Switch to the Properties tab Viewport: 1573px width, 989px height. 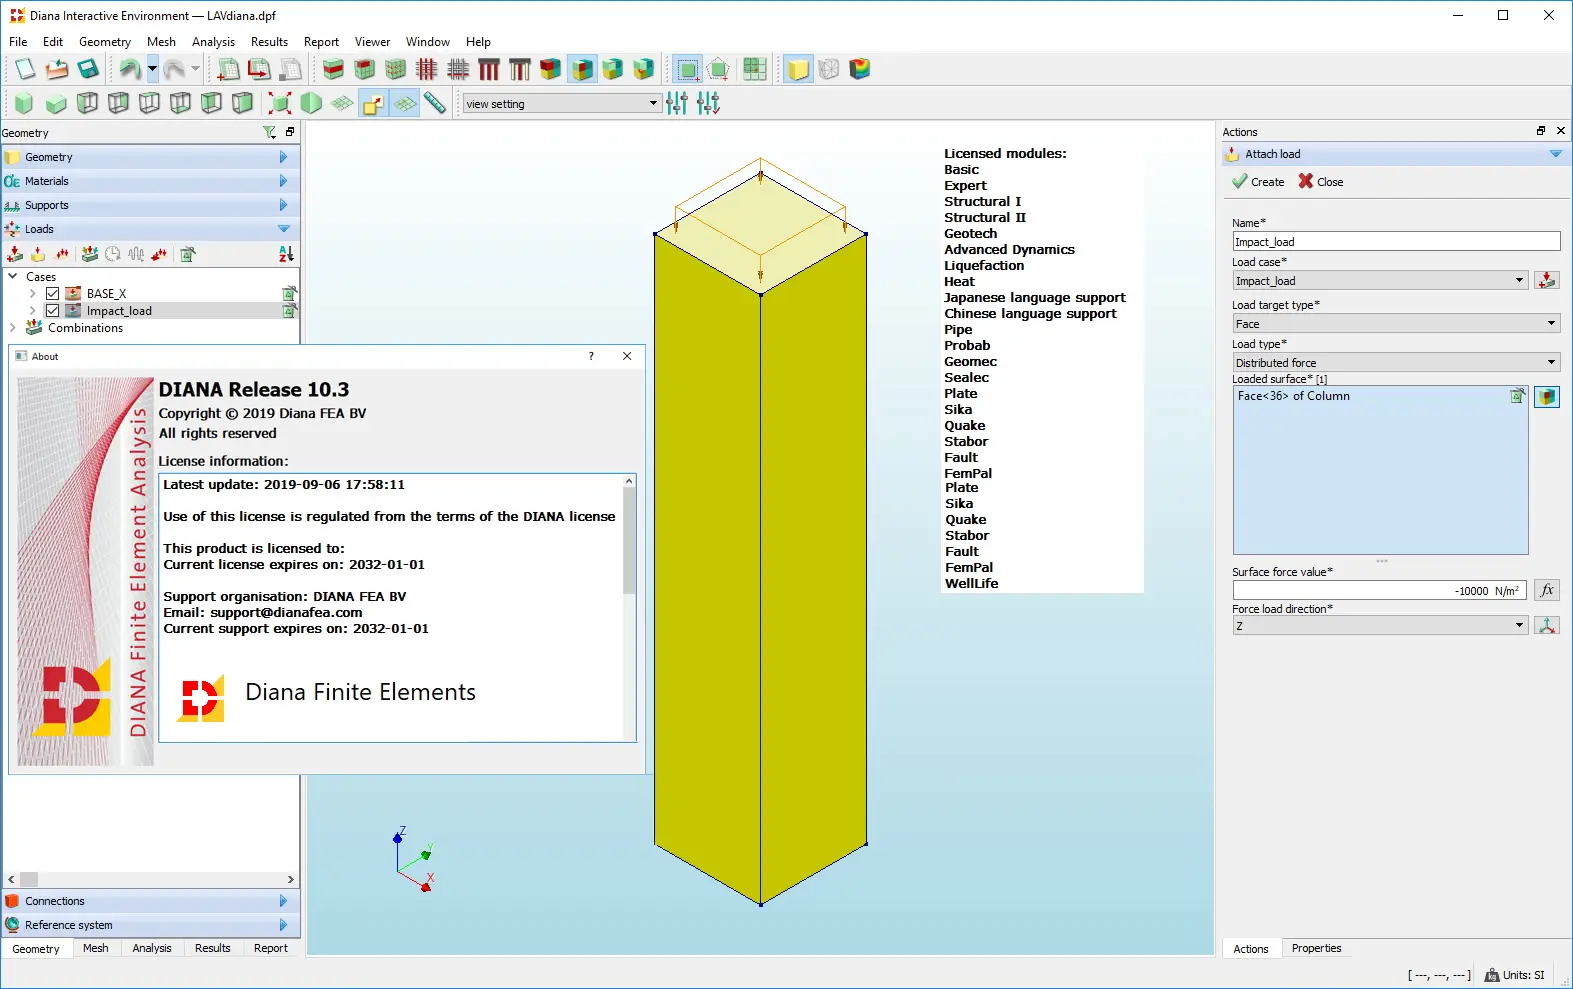pyautogui.click(x=1316, y=948)
